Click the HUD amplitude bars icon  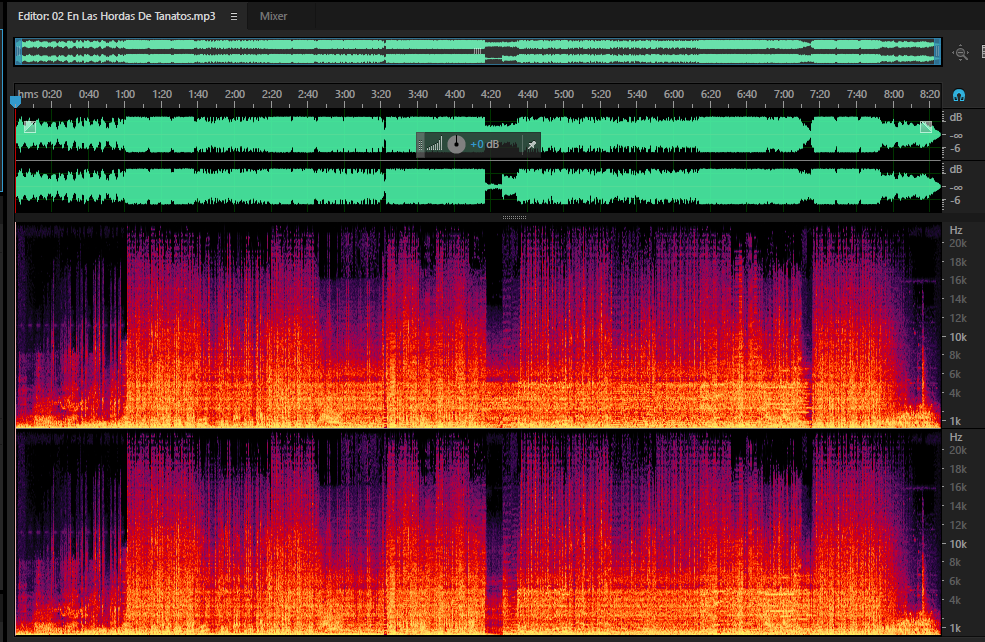[434, 144]
